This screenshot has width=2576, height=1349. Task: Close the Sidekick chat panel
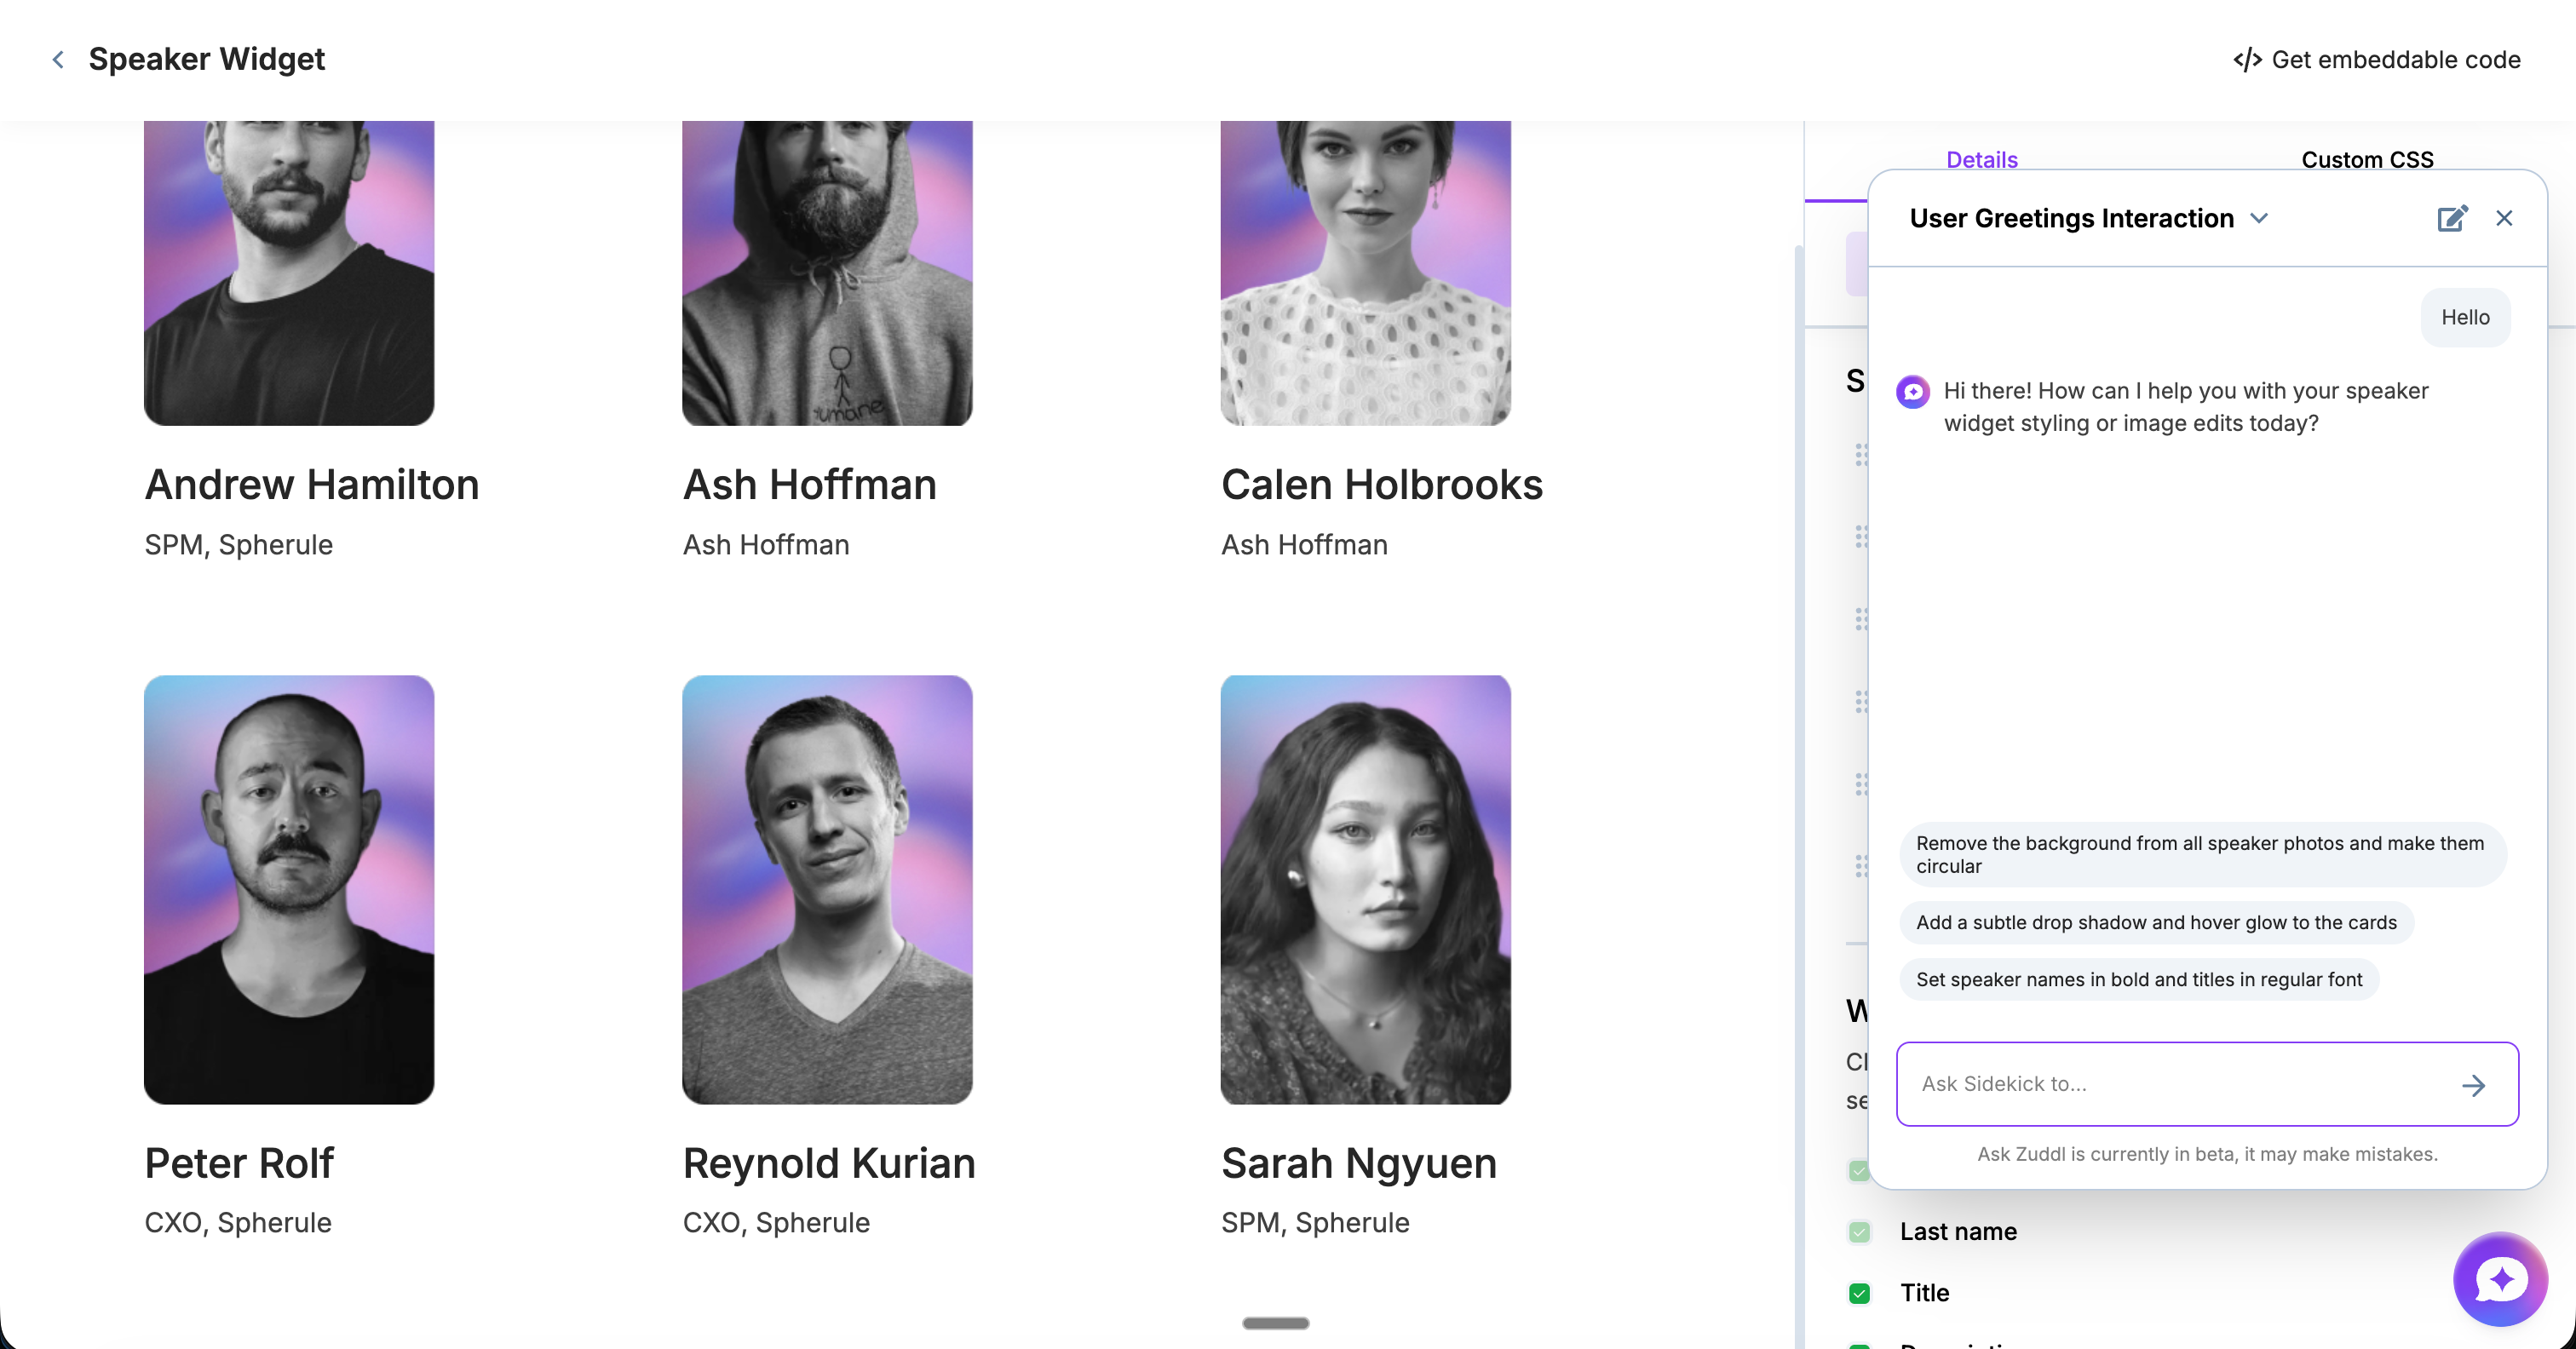click(x=2504, y=218)
